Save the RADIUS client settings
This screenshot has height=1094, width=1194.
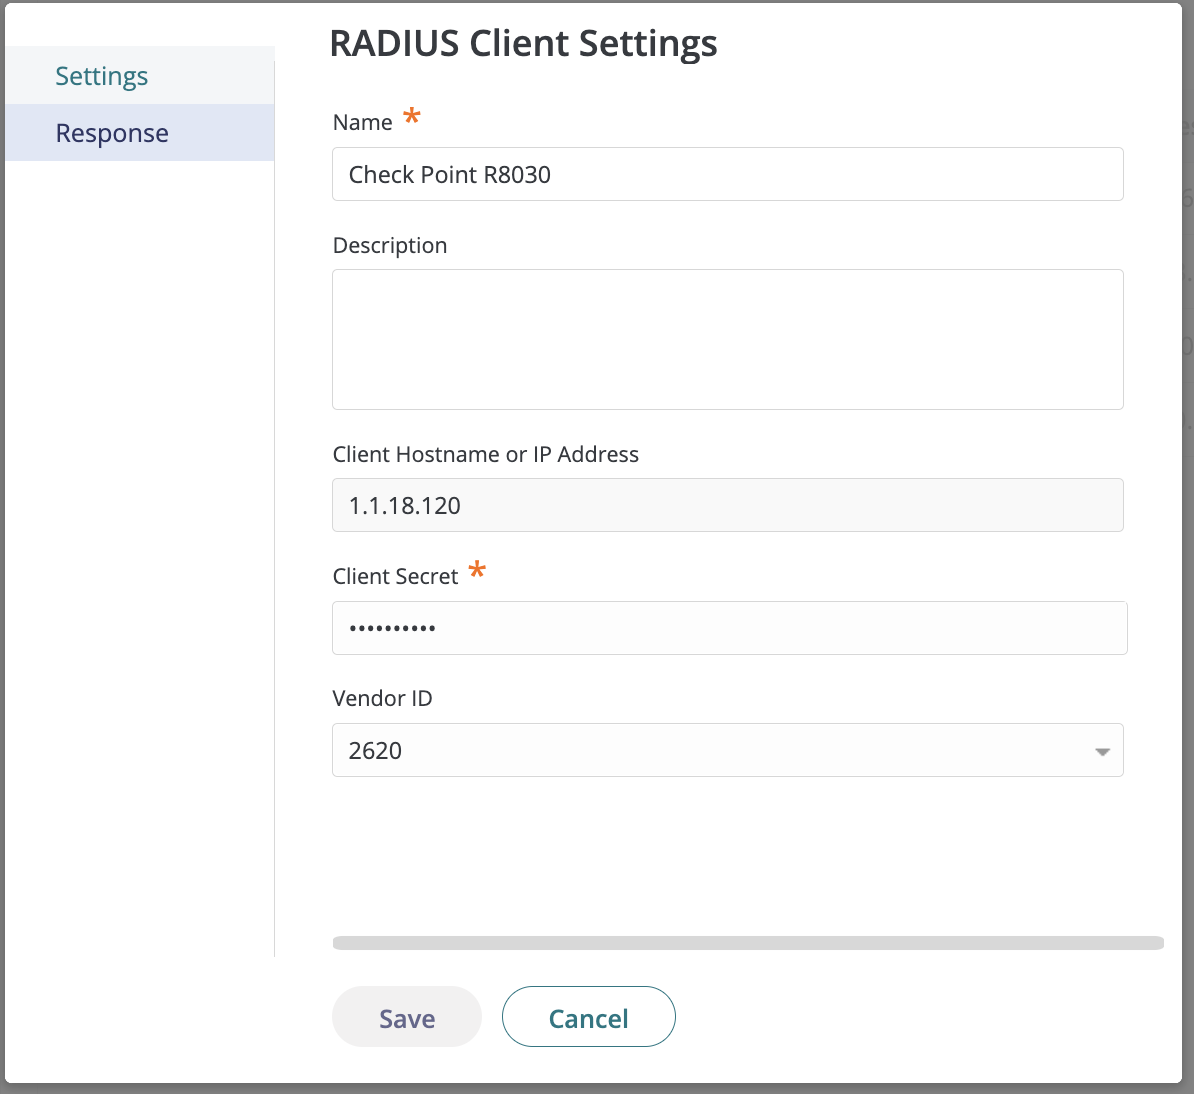[x=406, y=1017]
